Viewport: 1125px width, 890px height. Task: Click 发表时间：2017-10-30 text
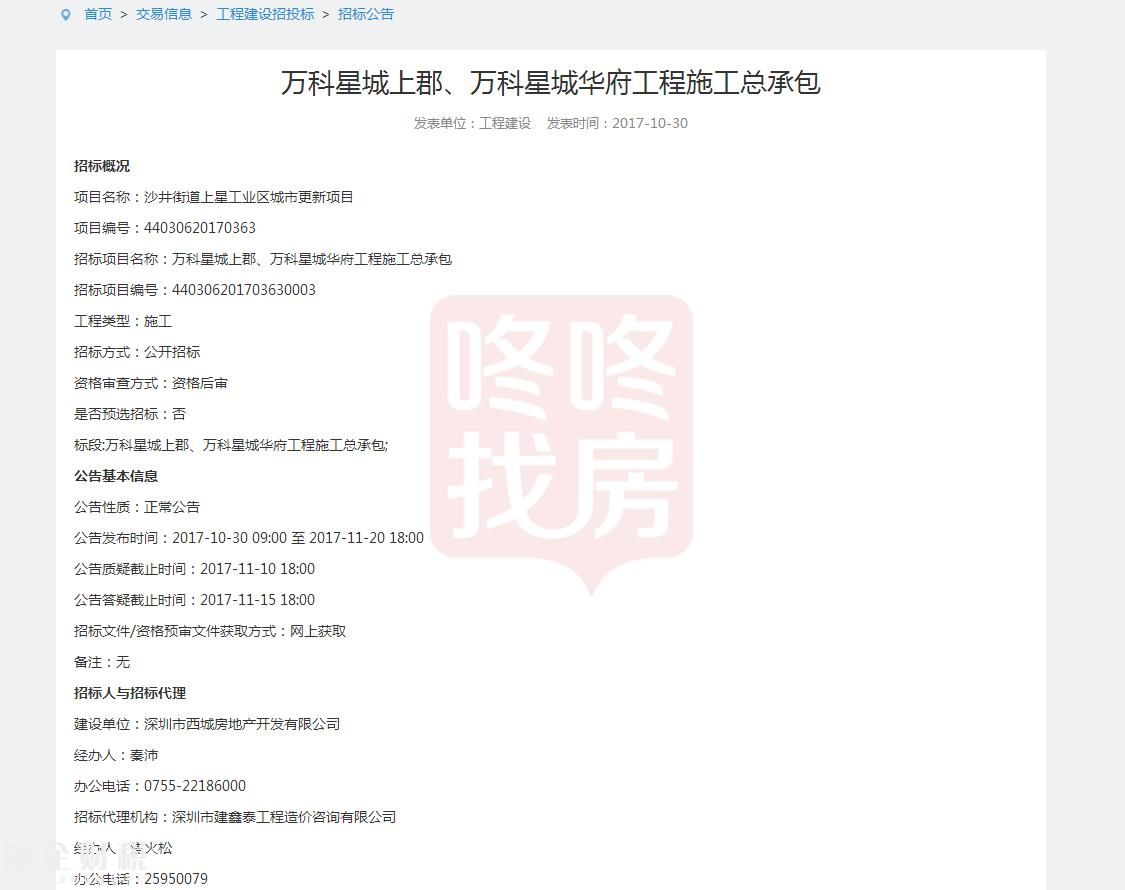point(617,123)
